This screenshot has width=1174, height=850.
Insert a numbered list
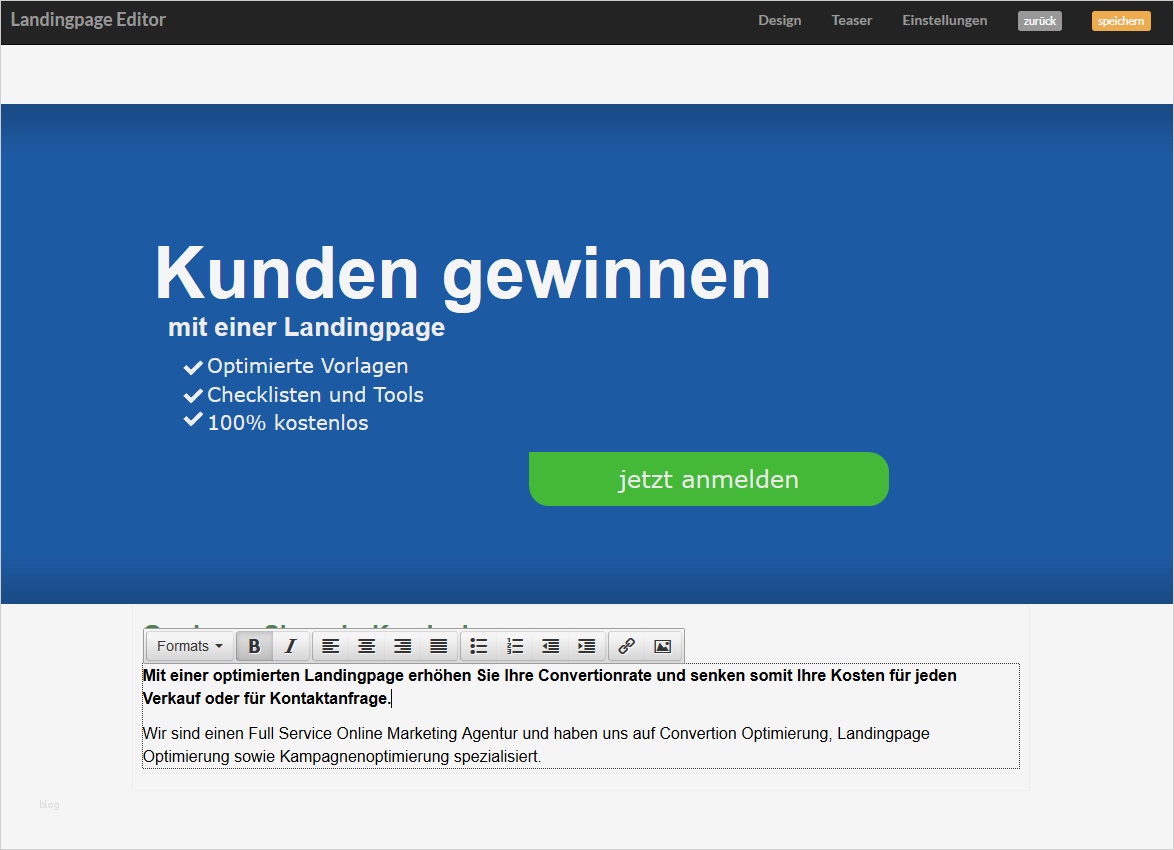[515, 646]
